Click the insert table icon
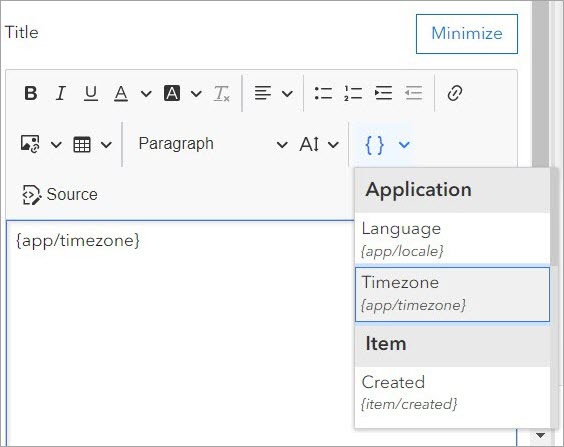This screenshot has height=447, width=564. [x=82, y=145]
